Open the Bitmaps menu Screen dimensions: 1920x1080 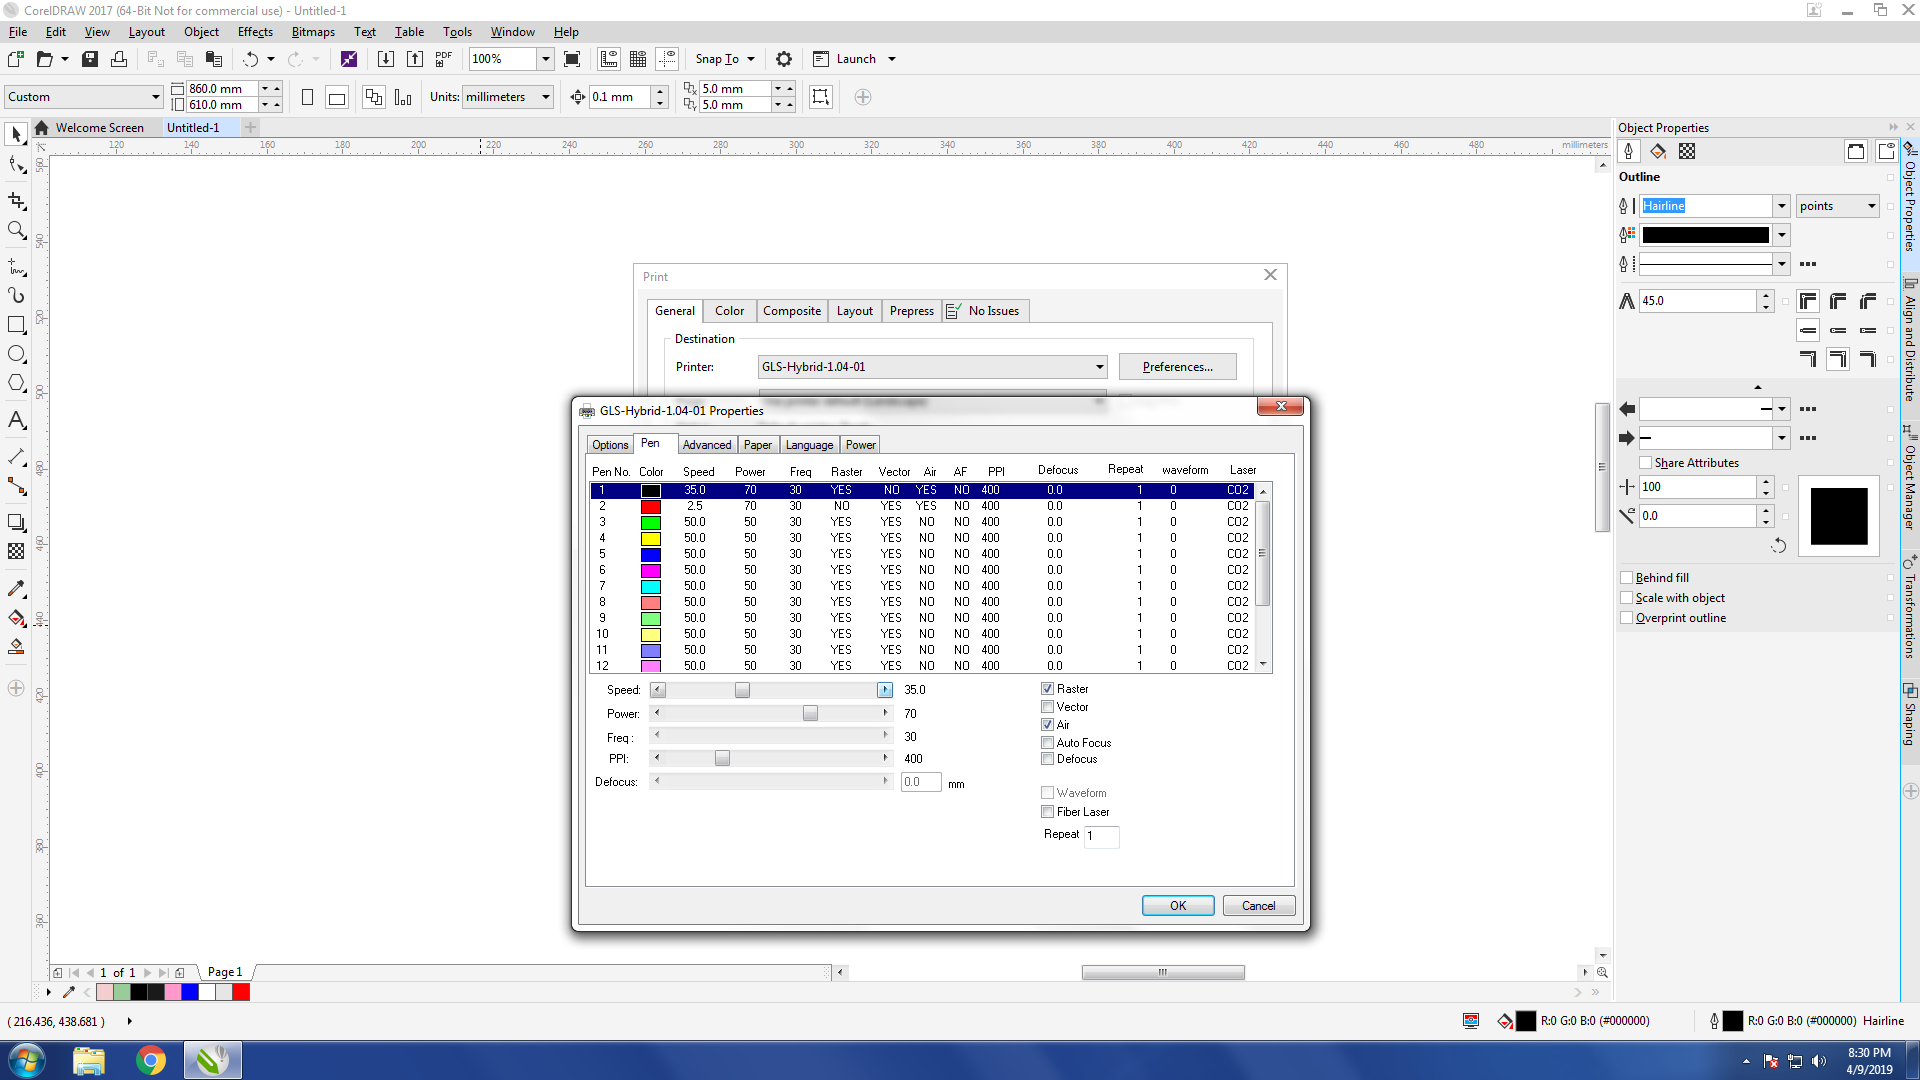click(x=313, y=32)
